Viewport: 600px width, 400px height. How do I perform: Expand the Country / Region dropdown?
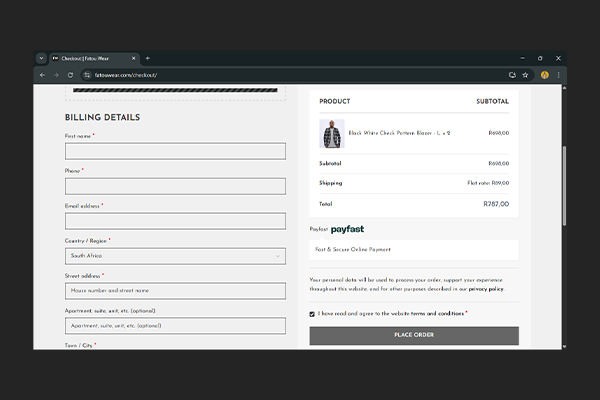pos(175,256)
